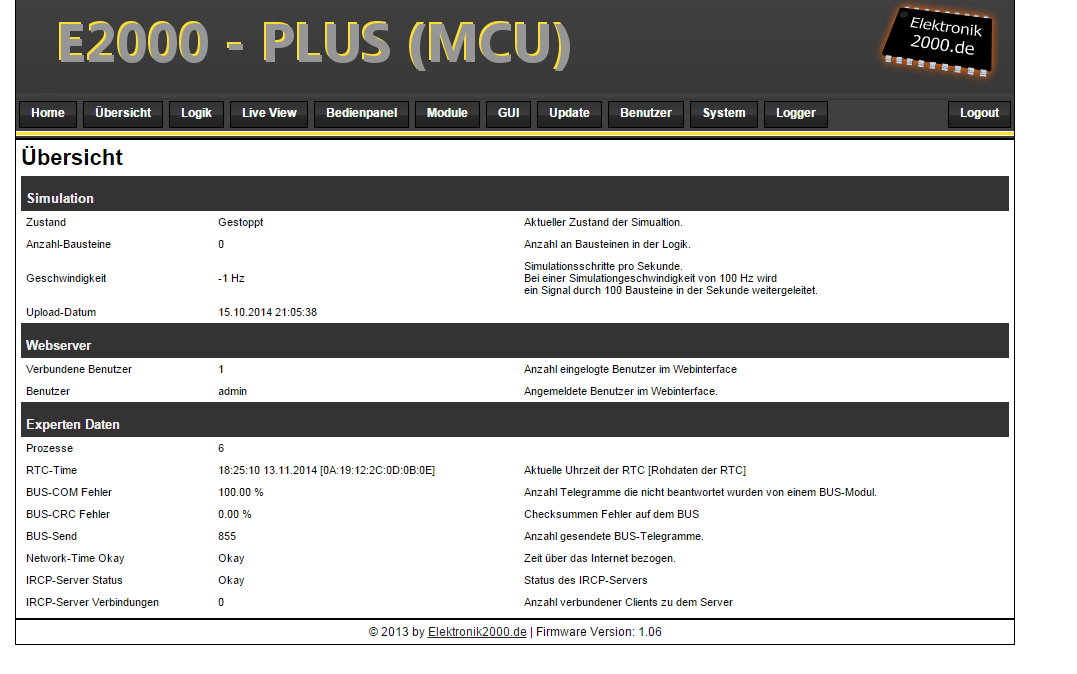The height and width of the screenshot is (674, 1077).
Task: Open the Logik page
Action: pyautogui.click(x=196, y=114)
